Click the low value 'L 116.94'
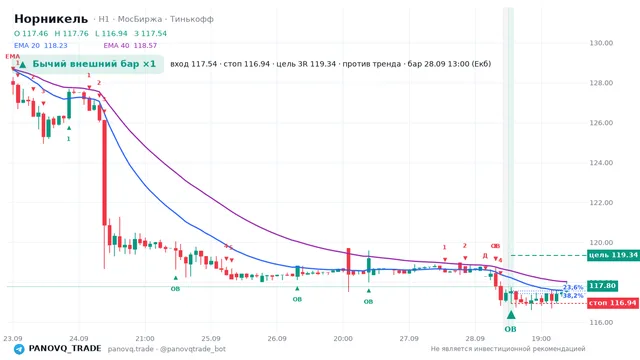 coord(111,33)
